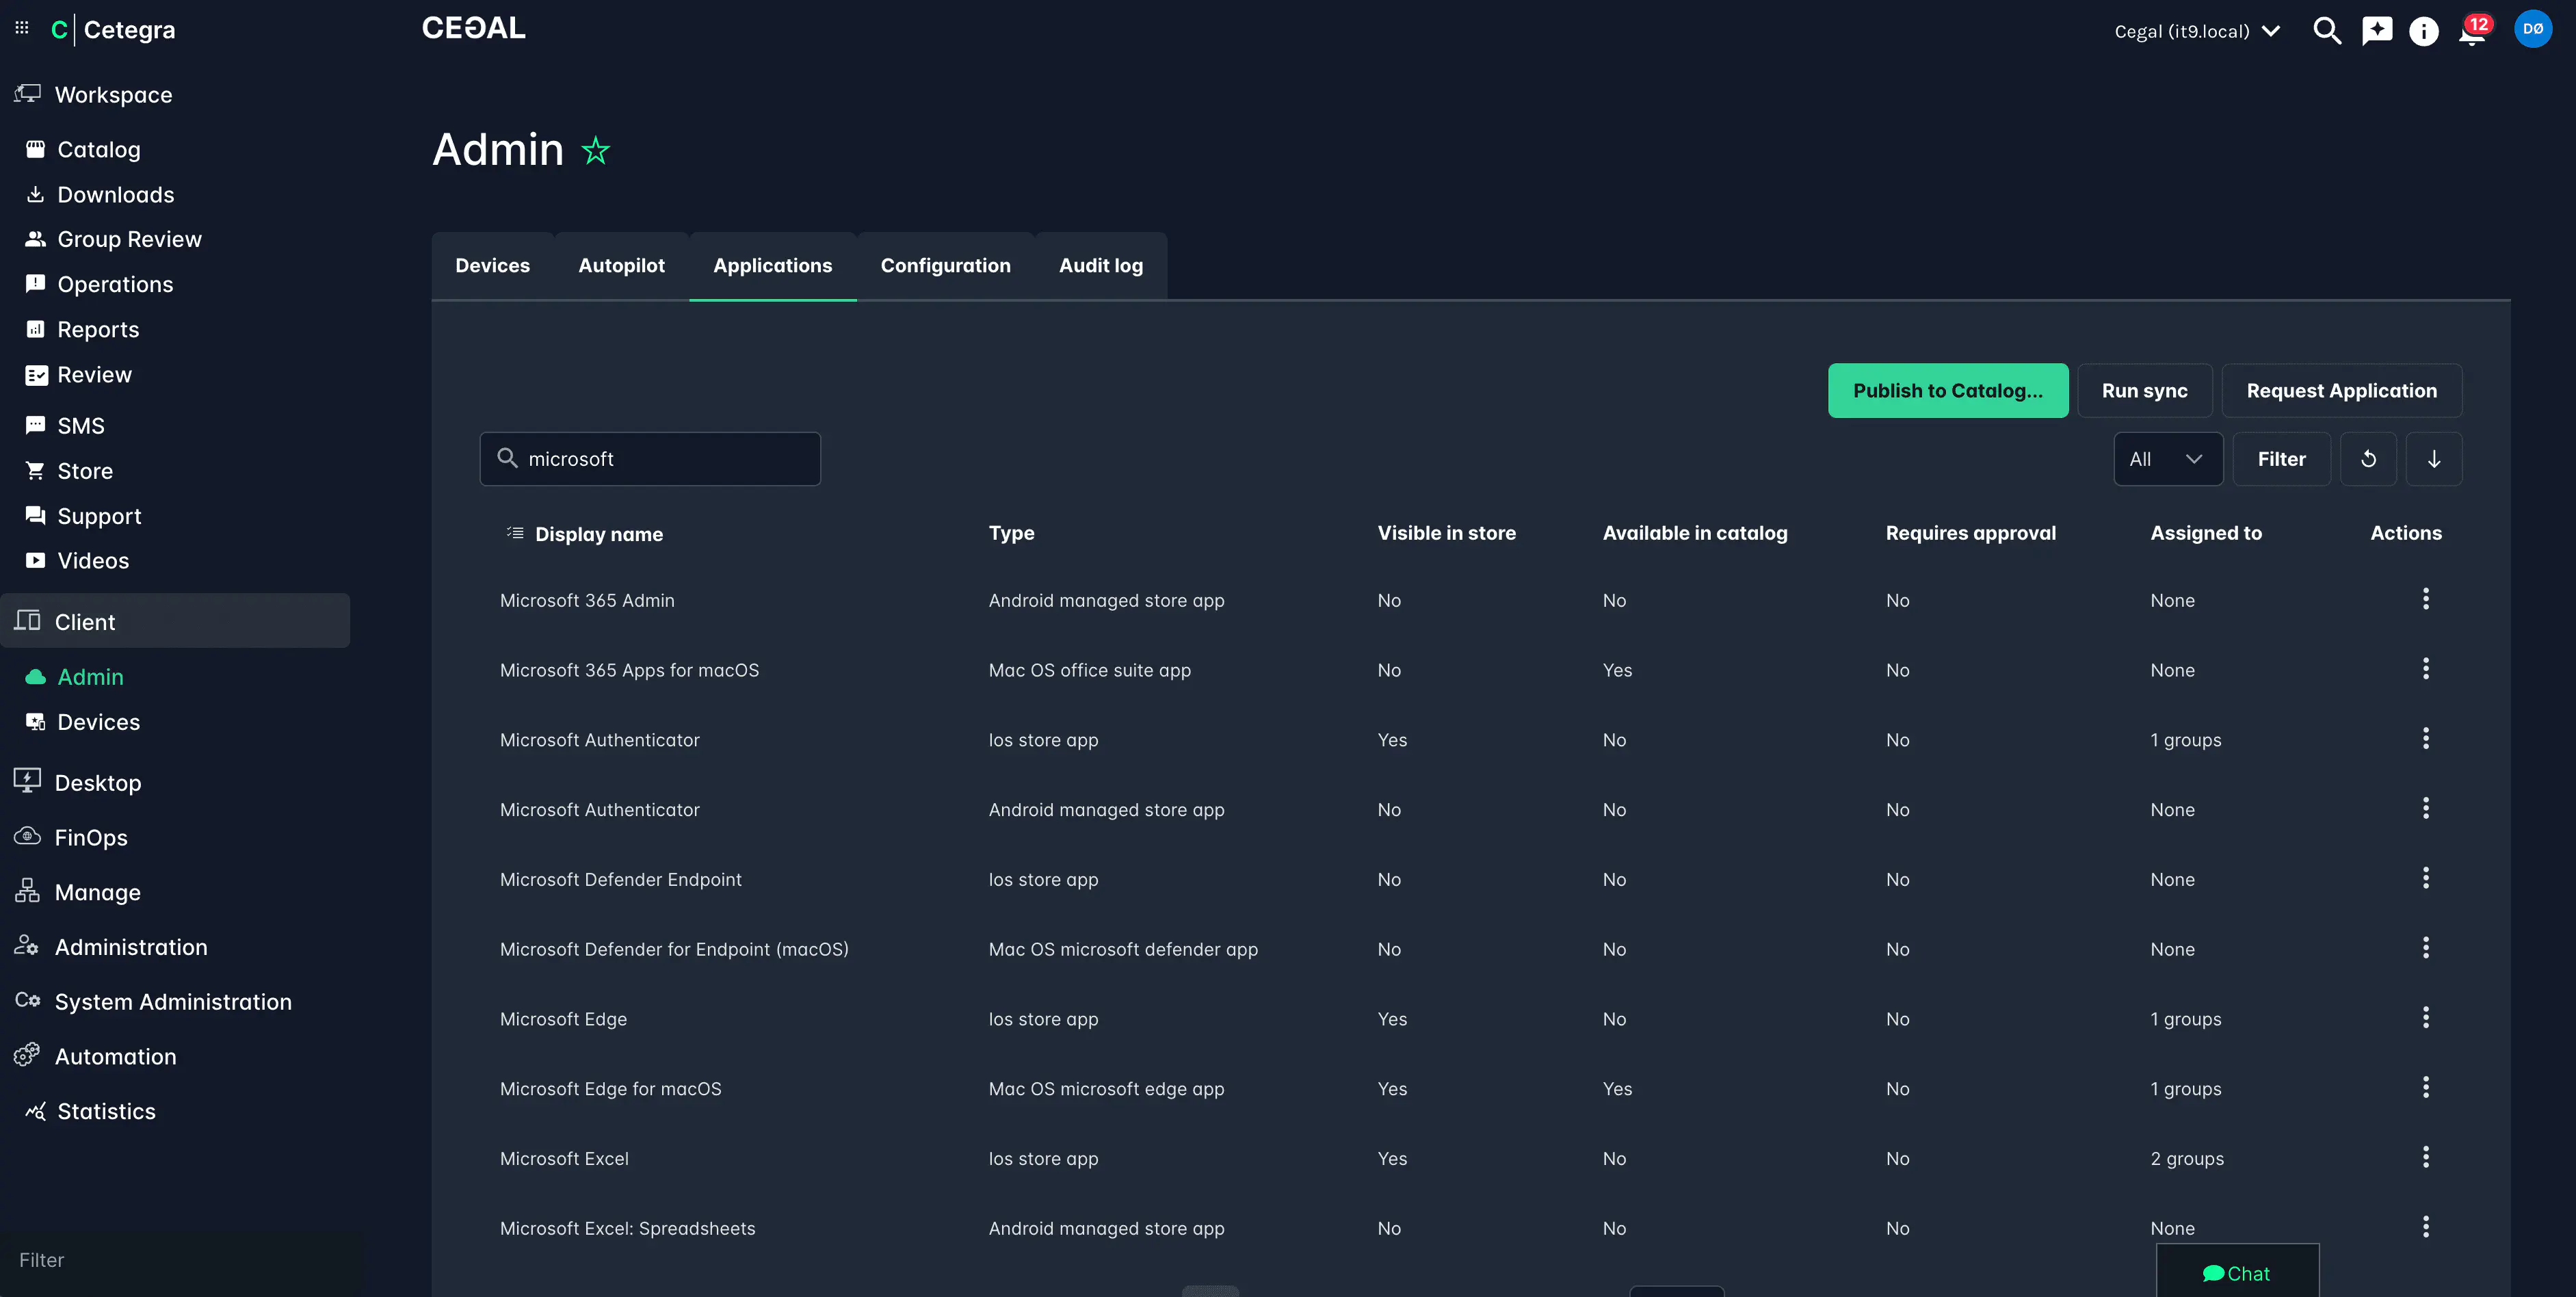Click the download arrow icon button
Image resolution: width=2576 pixels, height=1297 pixels.
click(x=2433, y=459)
